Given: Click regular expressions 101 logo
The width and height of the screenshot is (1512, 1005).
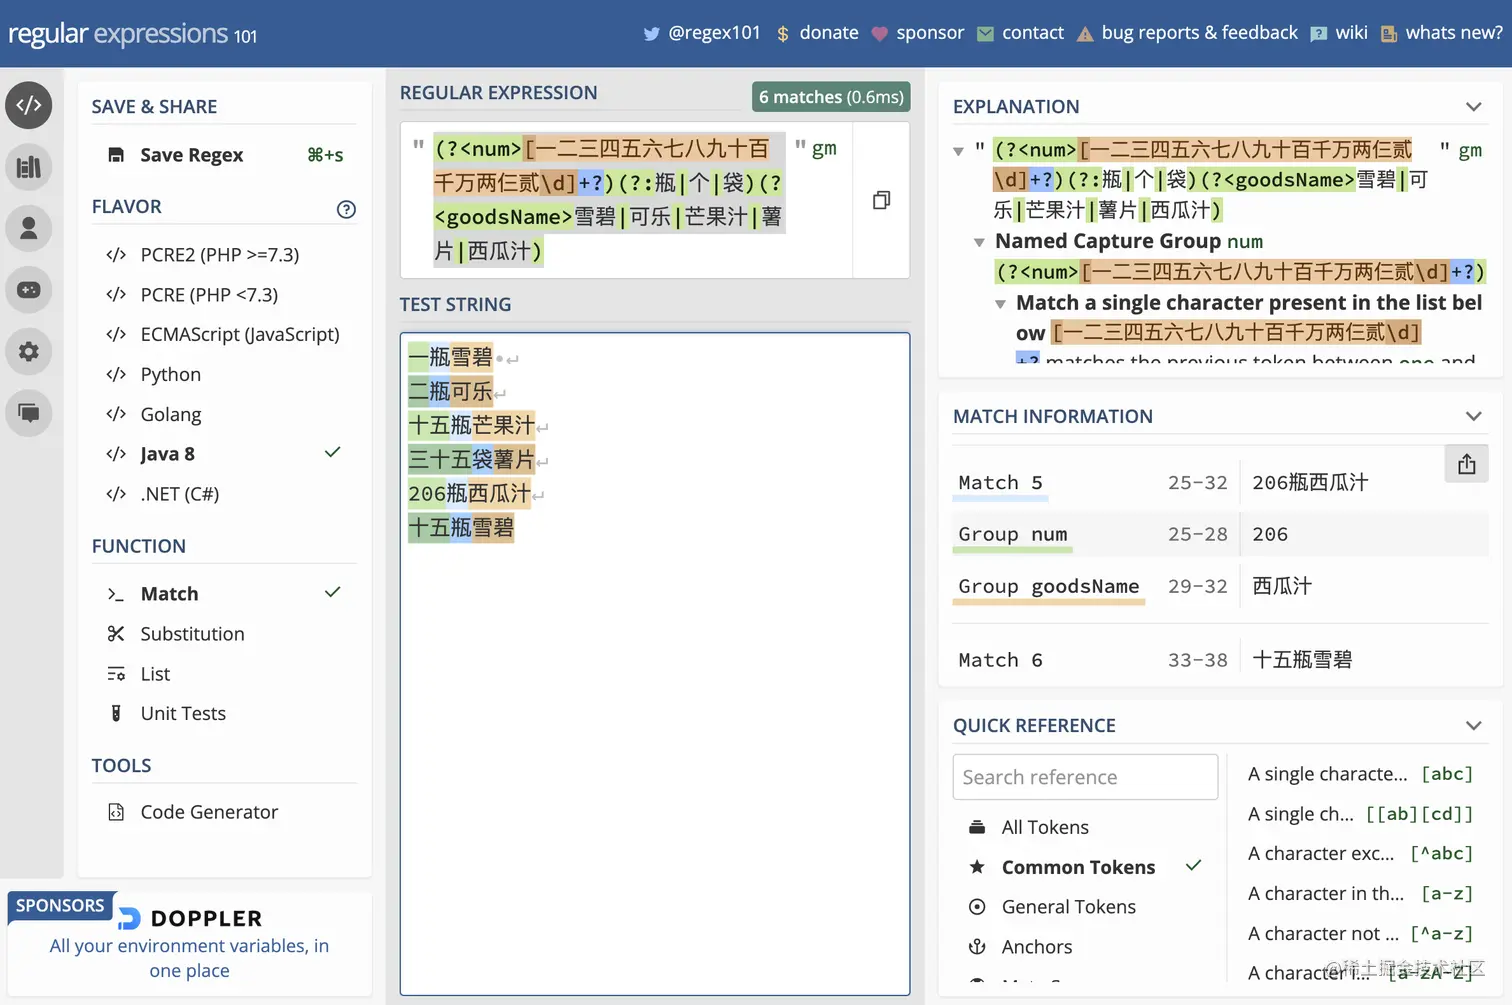Looking at the screenshot, I should click(133, 34).
